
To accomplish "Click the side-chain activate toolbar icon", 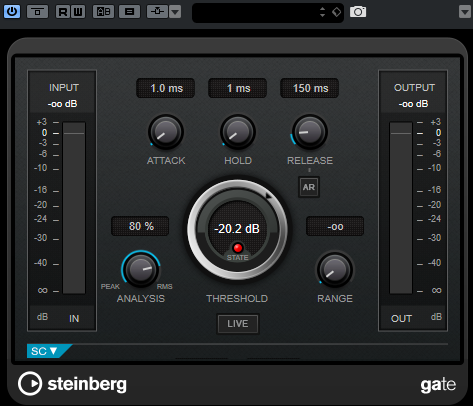I will [157, 12].
